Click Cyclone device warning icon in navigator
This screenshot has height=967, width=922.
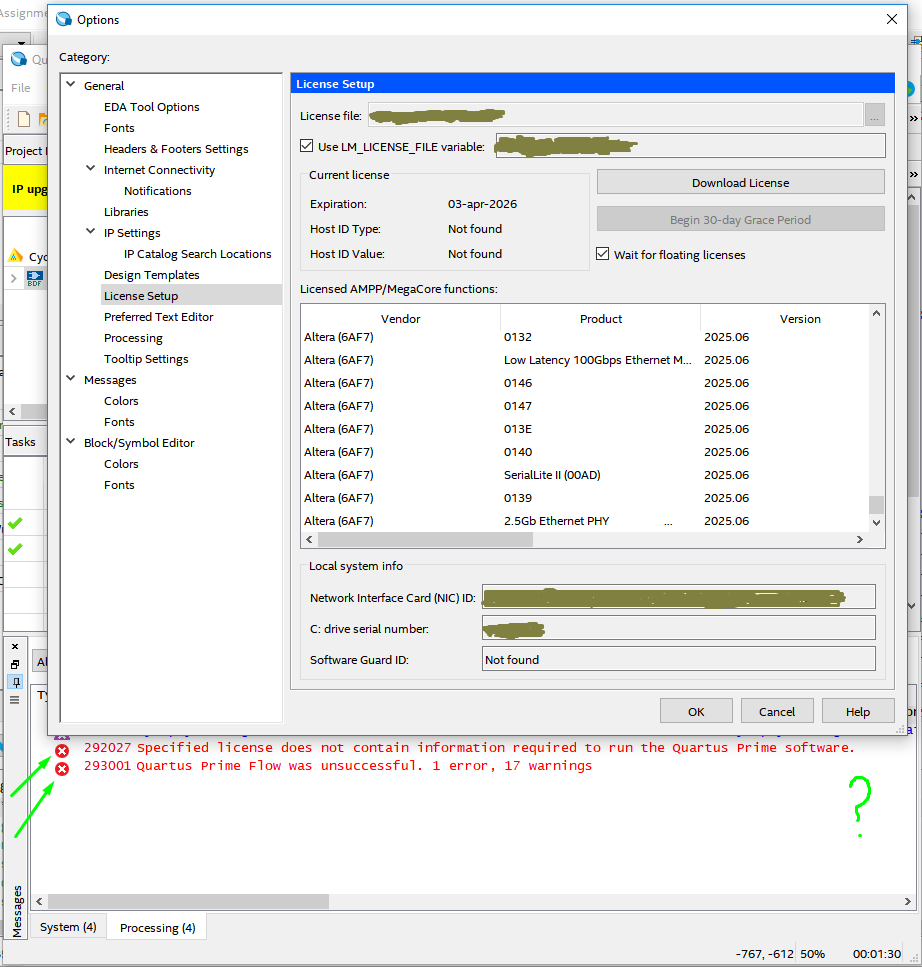(x=16, y=255)
